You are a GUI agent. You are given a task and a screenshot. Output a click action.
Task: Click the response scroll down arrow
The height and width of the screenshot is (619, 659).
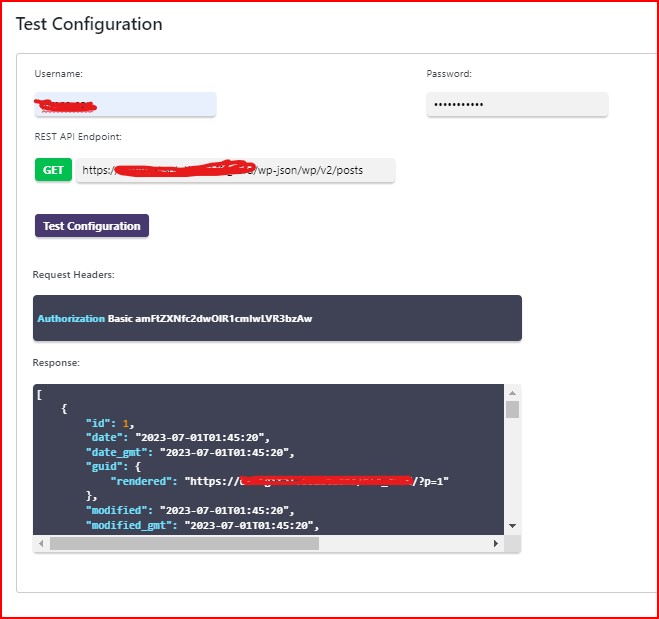coord(512,525)
